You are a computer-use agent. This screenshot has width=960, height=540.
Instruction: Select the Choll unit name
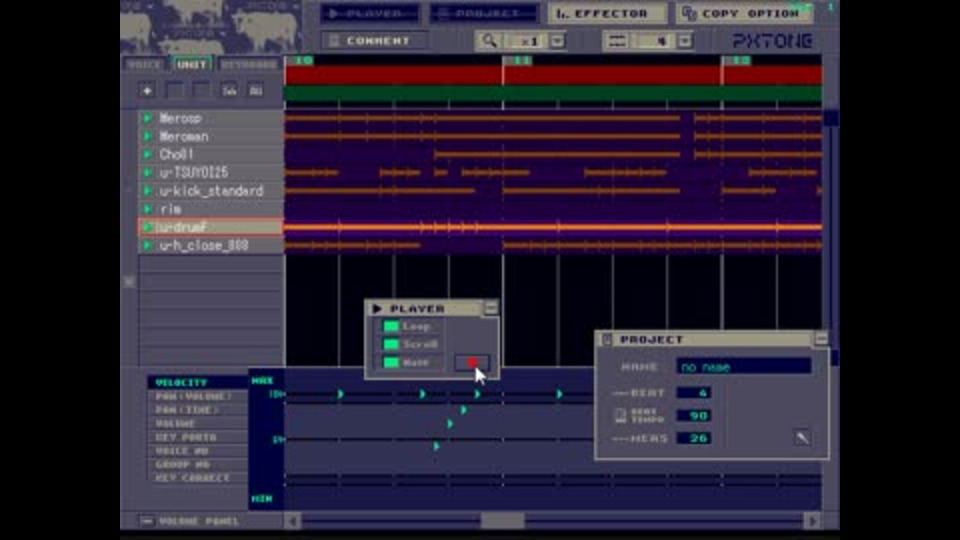[177, 154]
